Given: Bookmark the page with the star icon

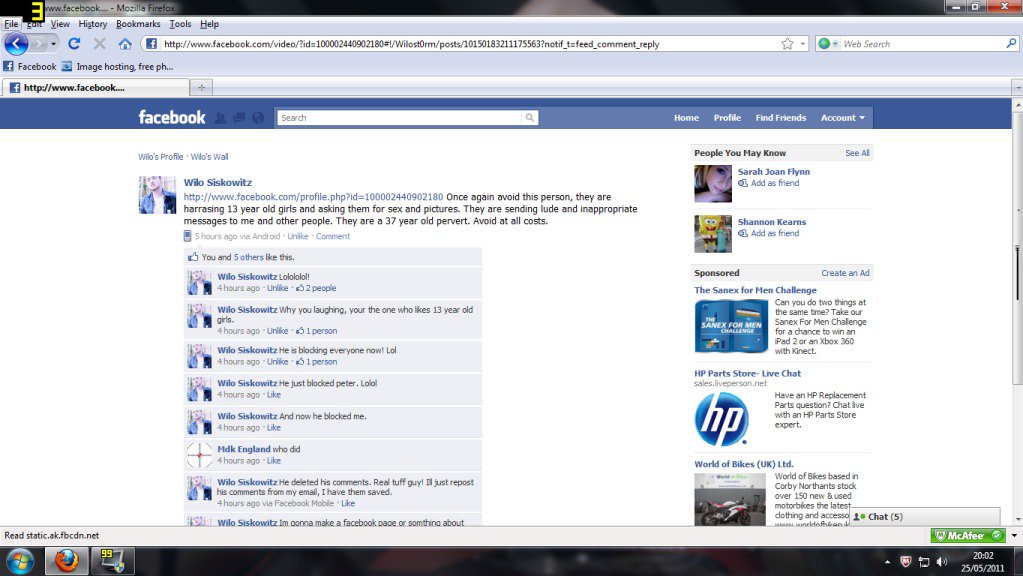Looking at the screenshot, I should [787, 44].
